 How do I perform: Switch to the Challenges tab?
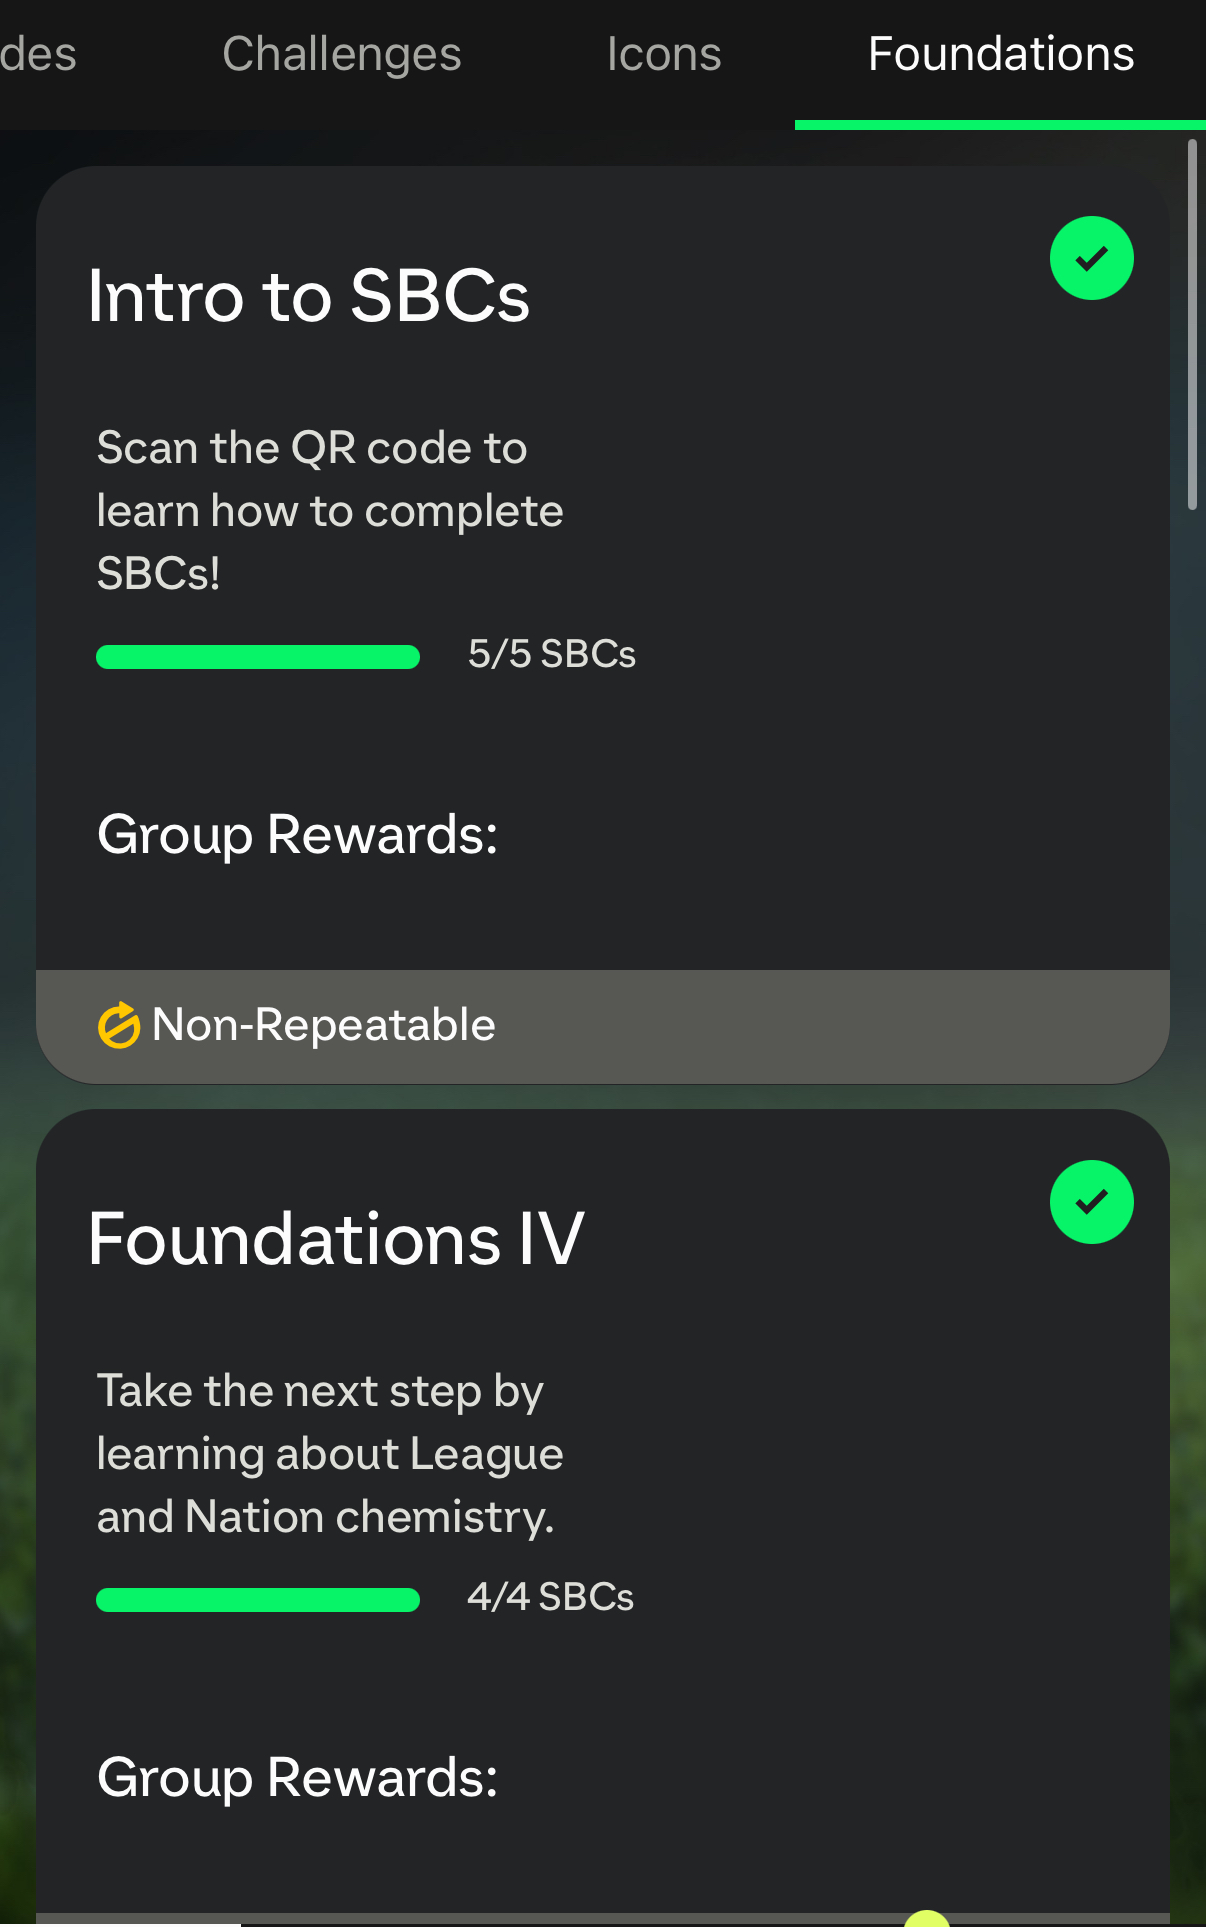(x=342, y=54)
